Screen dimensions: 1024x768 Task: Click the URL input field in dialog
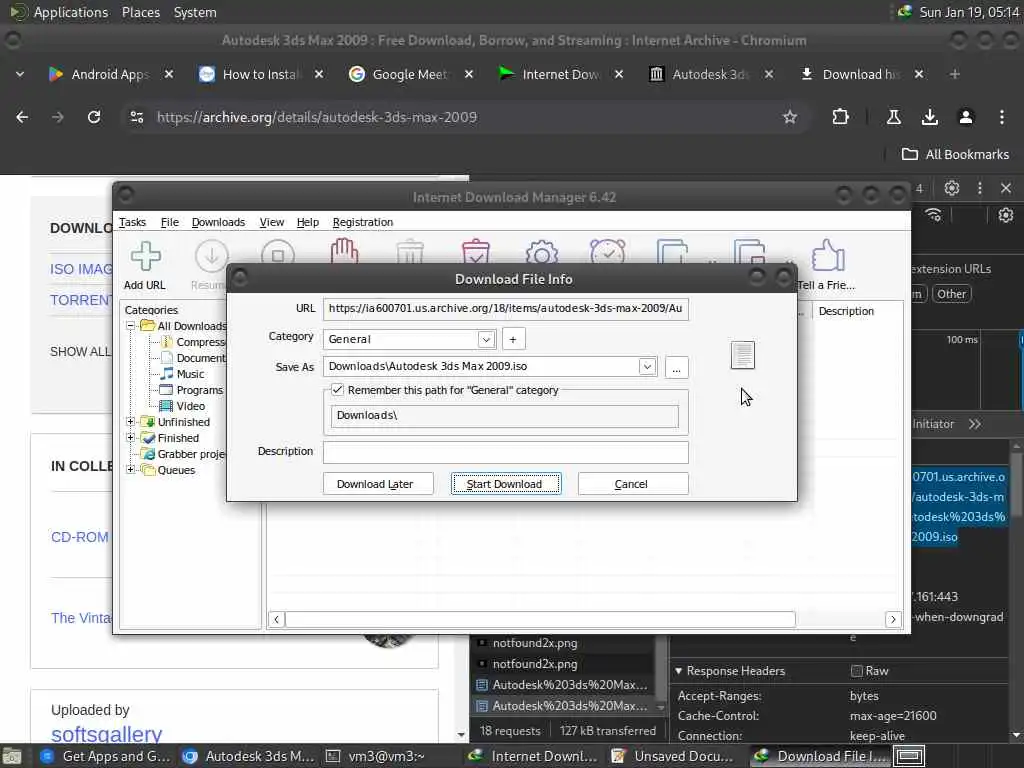505,309
